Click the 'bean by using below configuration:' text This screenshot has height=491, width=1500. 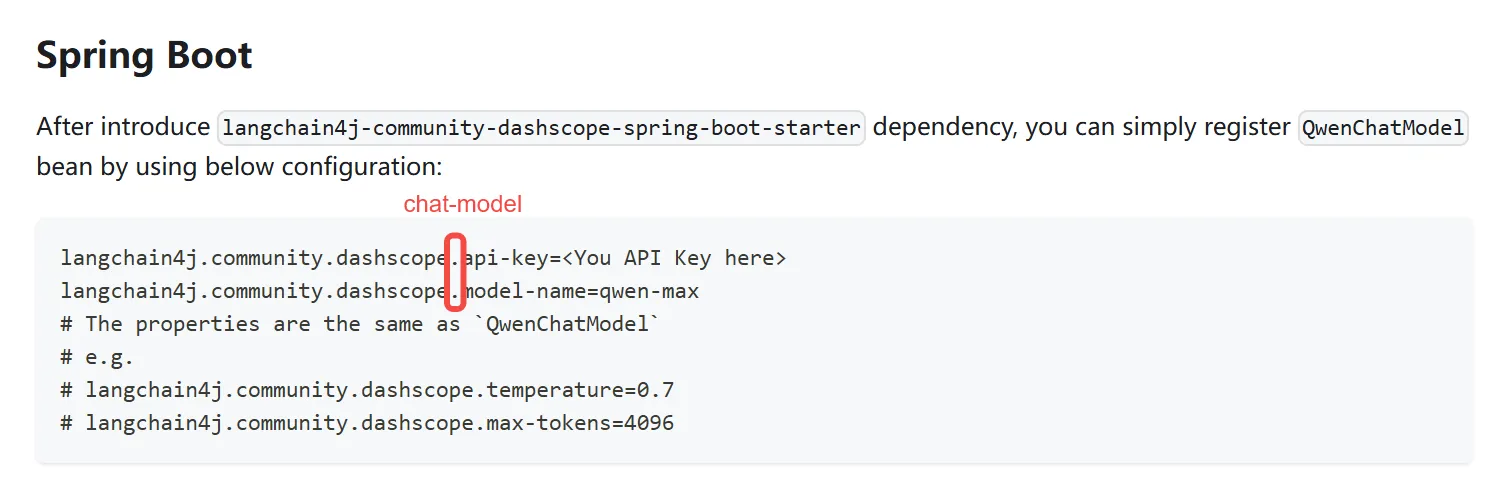pos(239,165)
